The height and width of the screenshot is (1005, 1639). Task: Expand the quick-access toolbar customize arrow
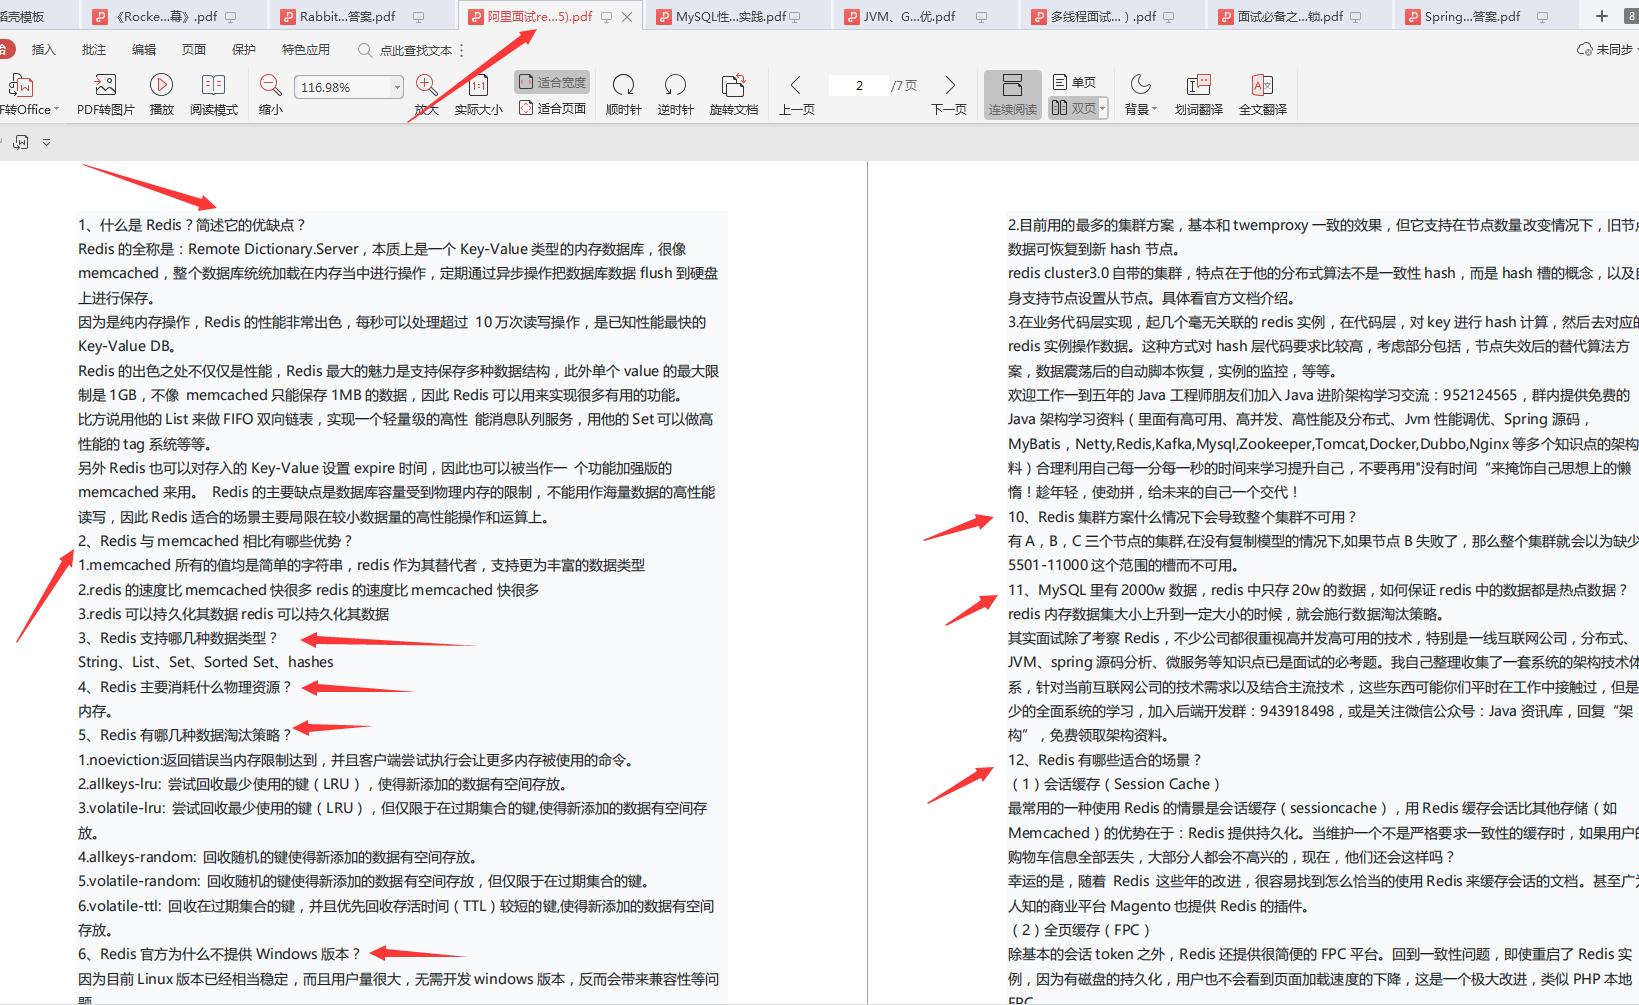click(46, 143)
